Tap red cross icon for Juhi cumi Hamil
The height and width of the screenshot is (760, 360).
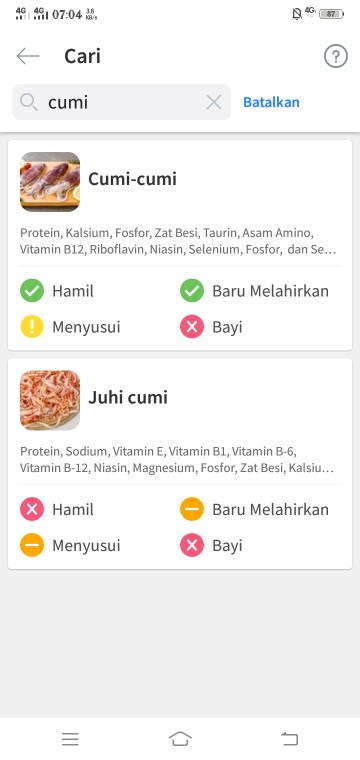pyautogui.click(x=32, y=509)
